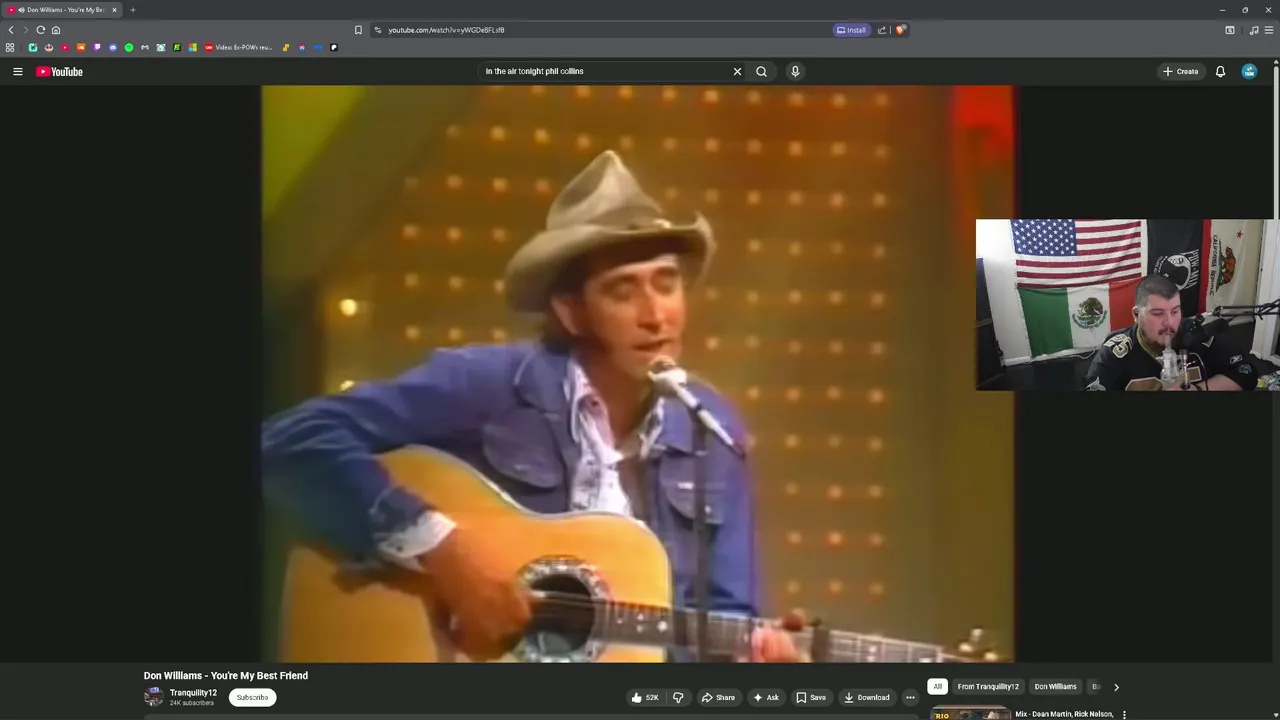Image resolution: width=1280 pixels, height=720 pixels.
Task: Open the Spotify bookmark icon
Action: (x=129, y=47)
